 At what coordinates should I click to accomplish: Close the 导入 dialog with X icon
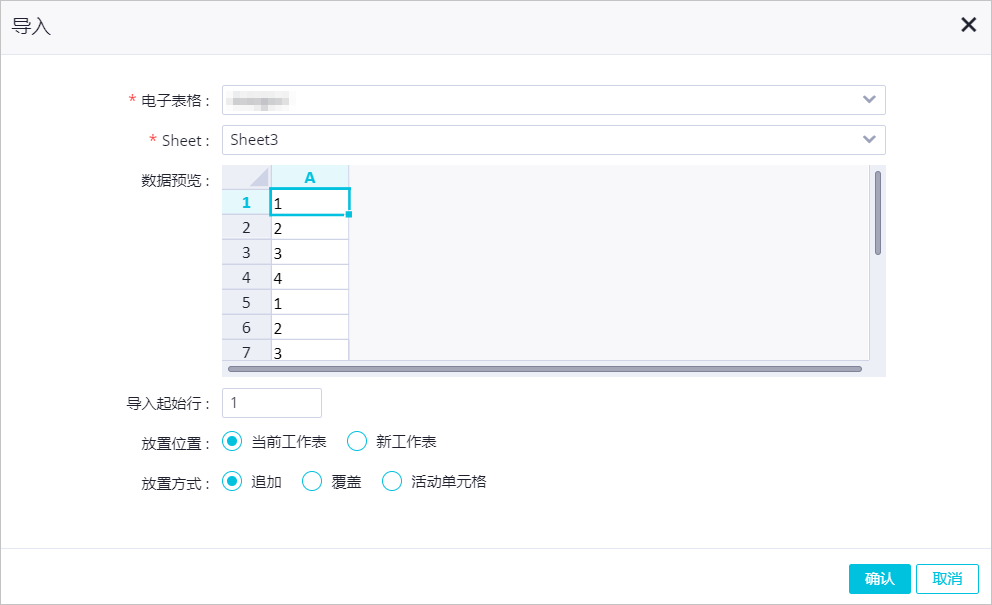pyautogui.click(x=968, y=25)
